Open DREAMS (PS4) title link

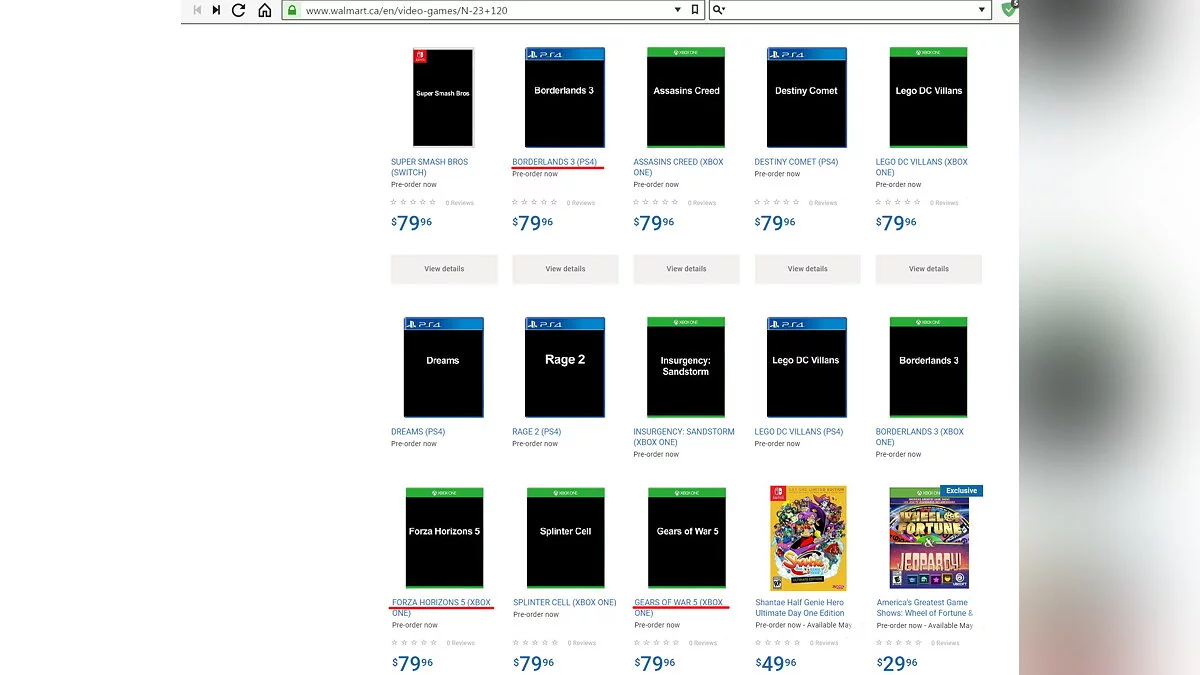pyautogui.click(x=418, y=432)
